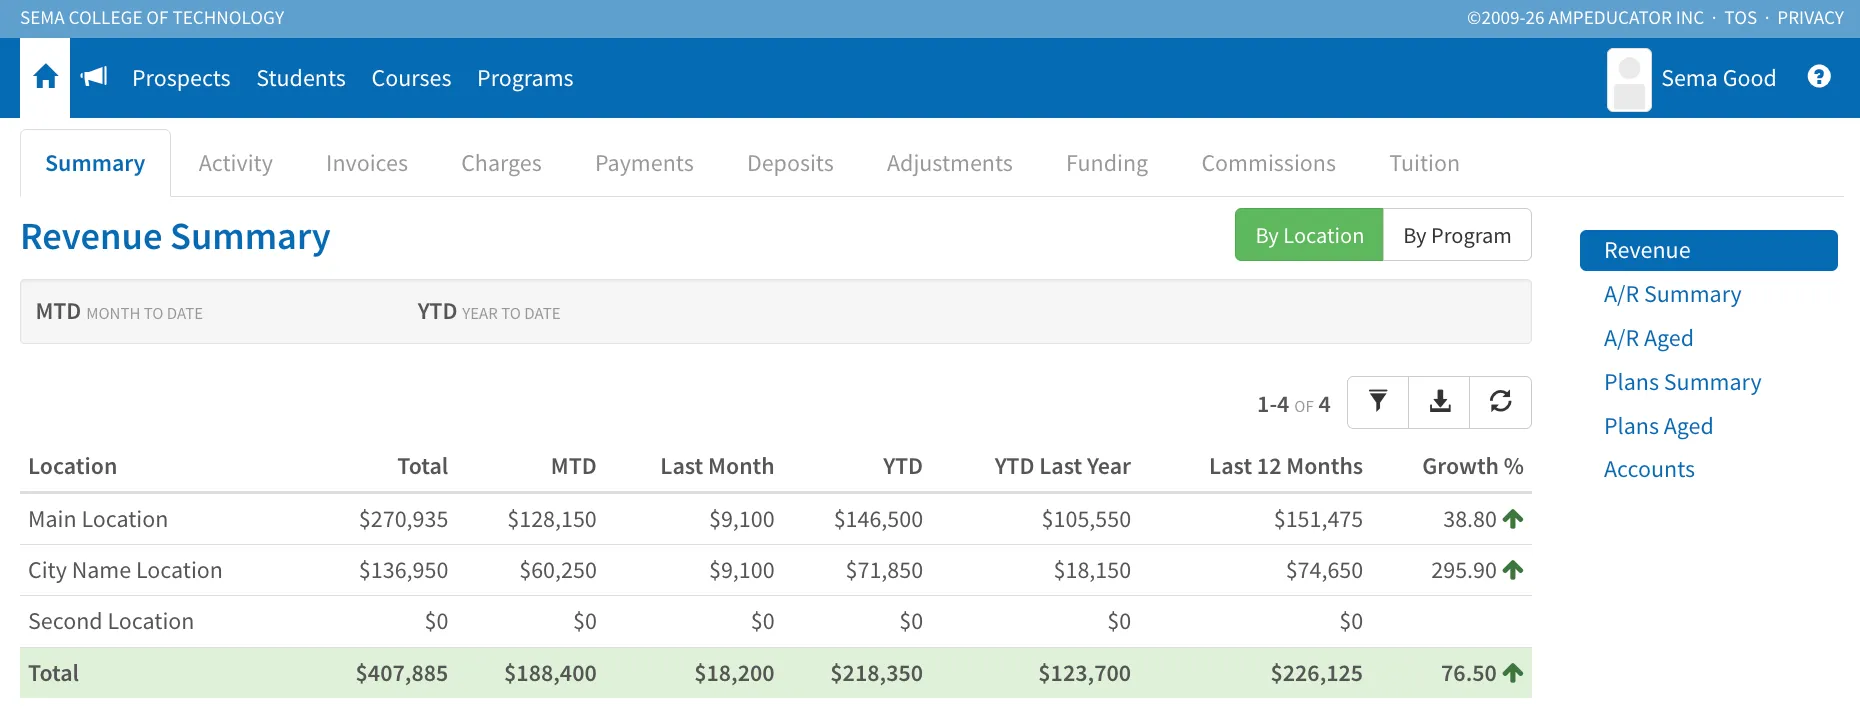Select the MTD month to date period
Screen dimensions: 1860x718
(x=119, y=312)
